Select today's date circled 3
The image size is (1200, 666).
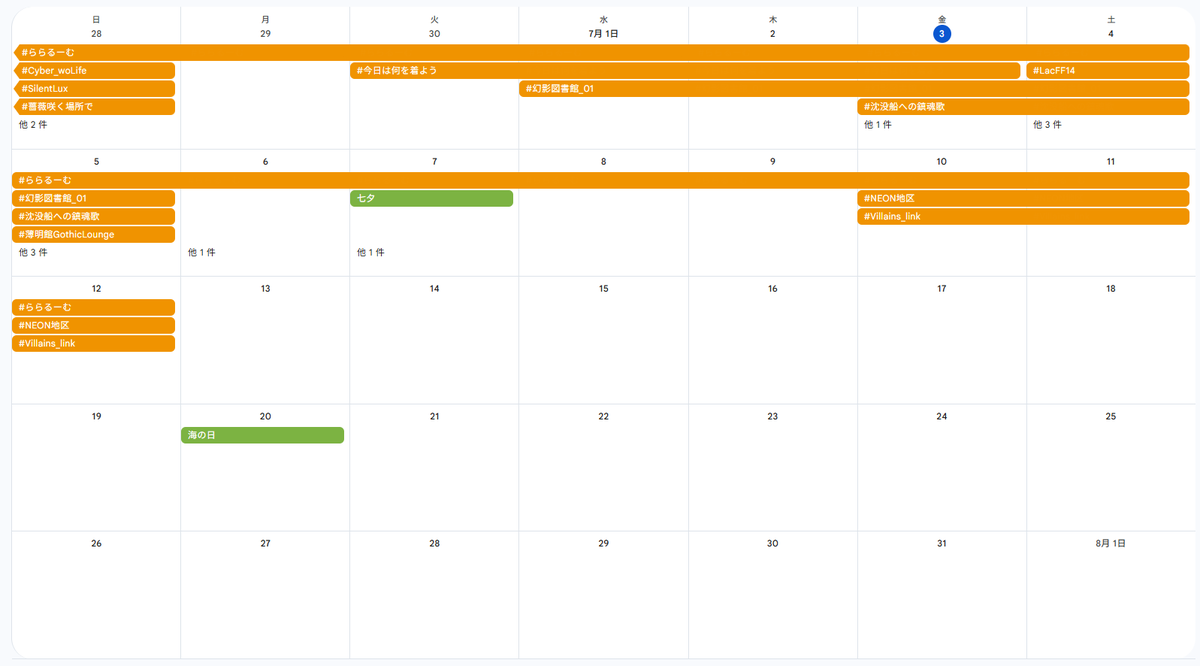(942, 34)
